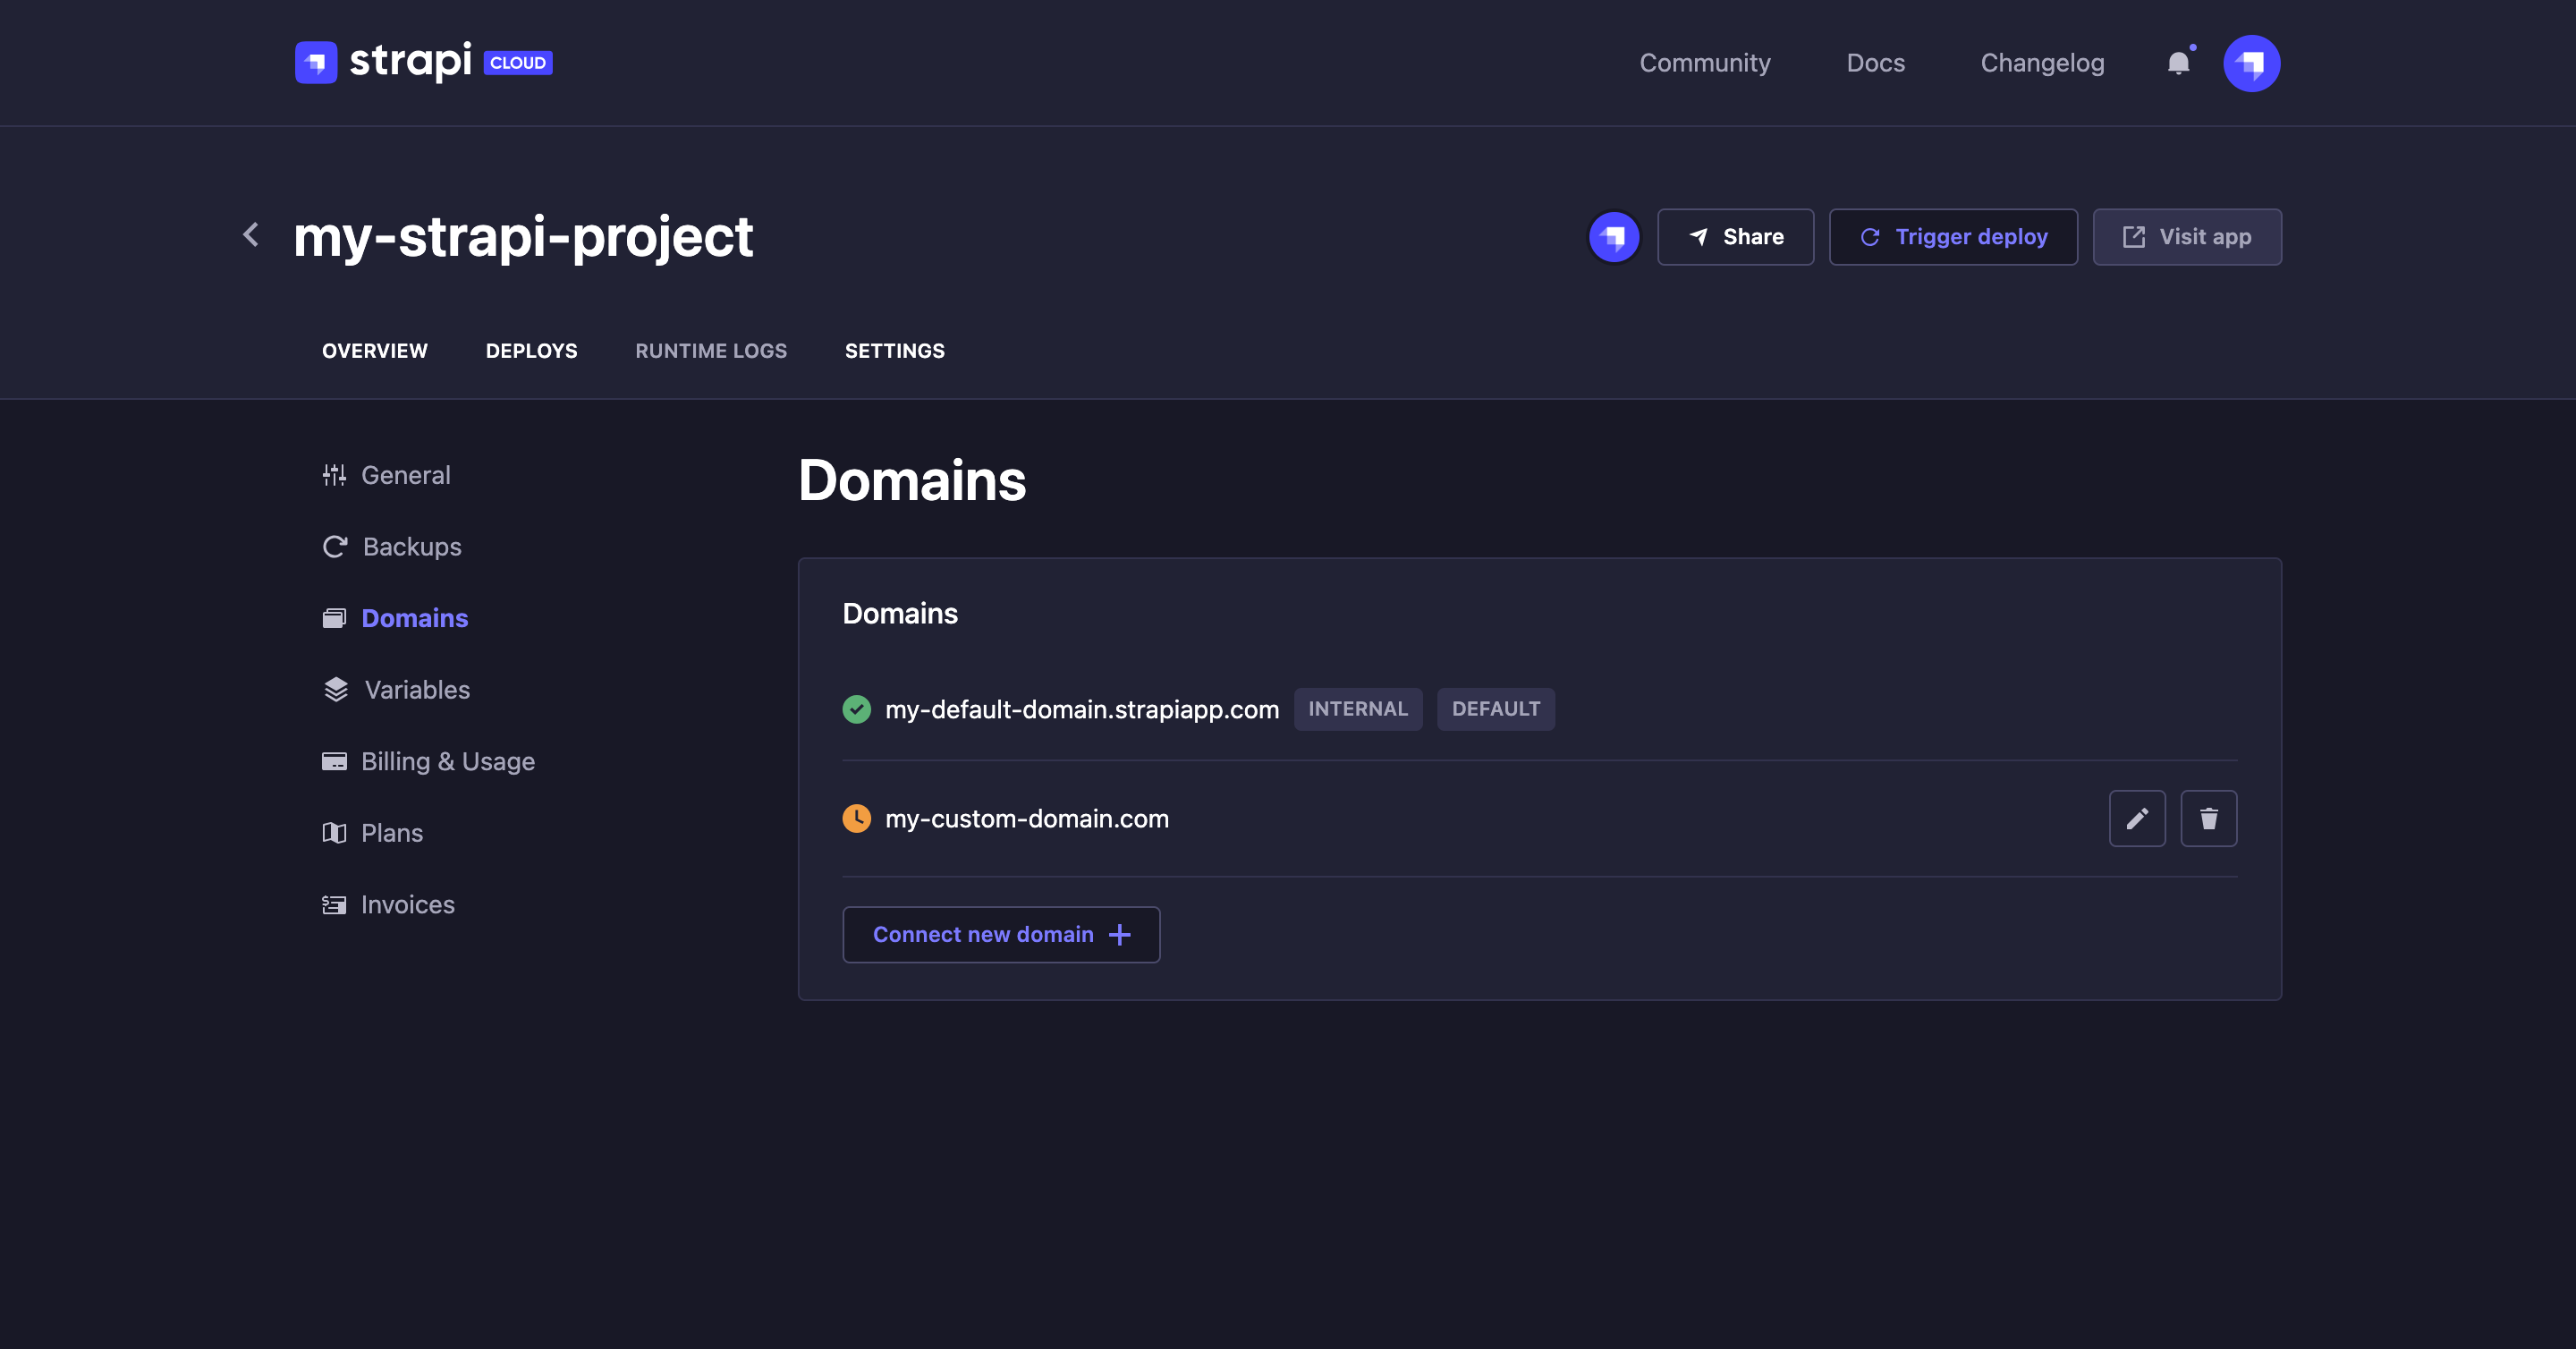Viewport: 2576px width, 1349px height.
Task: Click the pending status clock icon
Action: coord(857,818)
